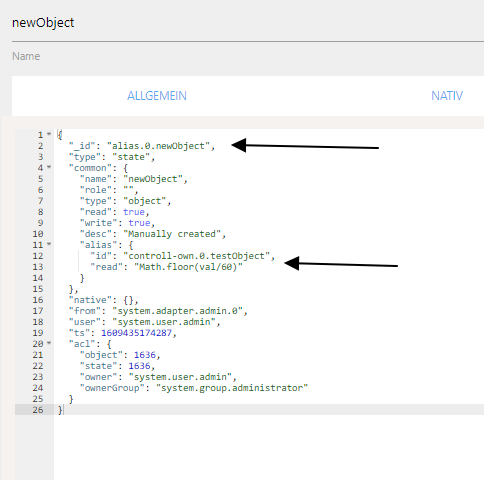Click the "system.adapter.admin.0" from value
484x480 pixels.
point(177,311)
